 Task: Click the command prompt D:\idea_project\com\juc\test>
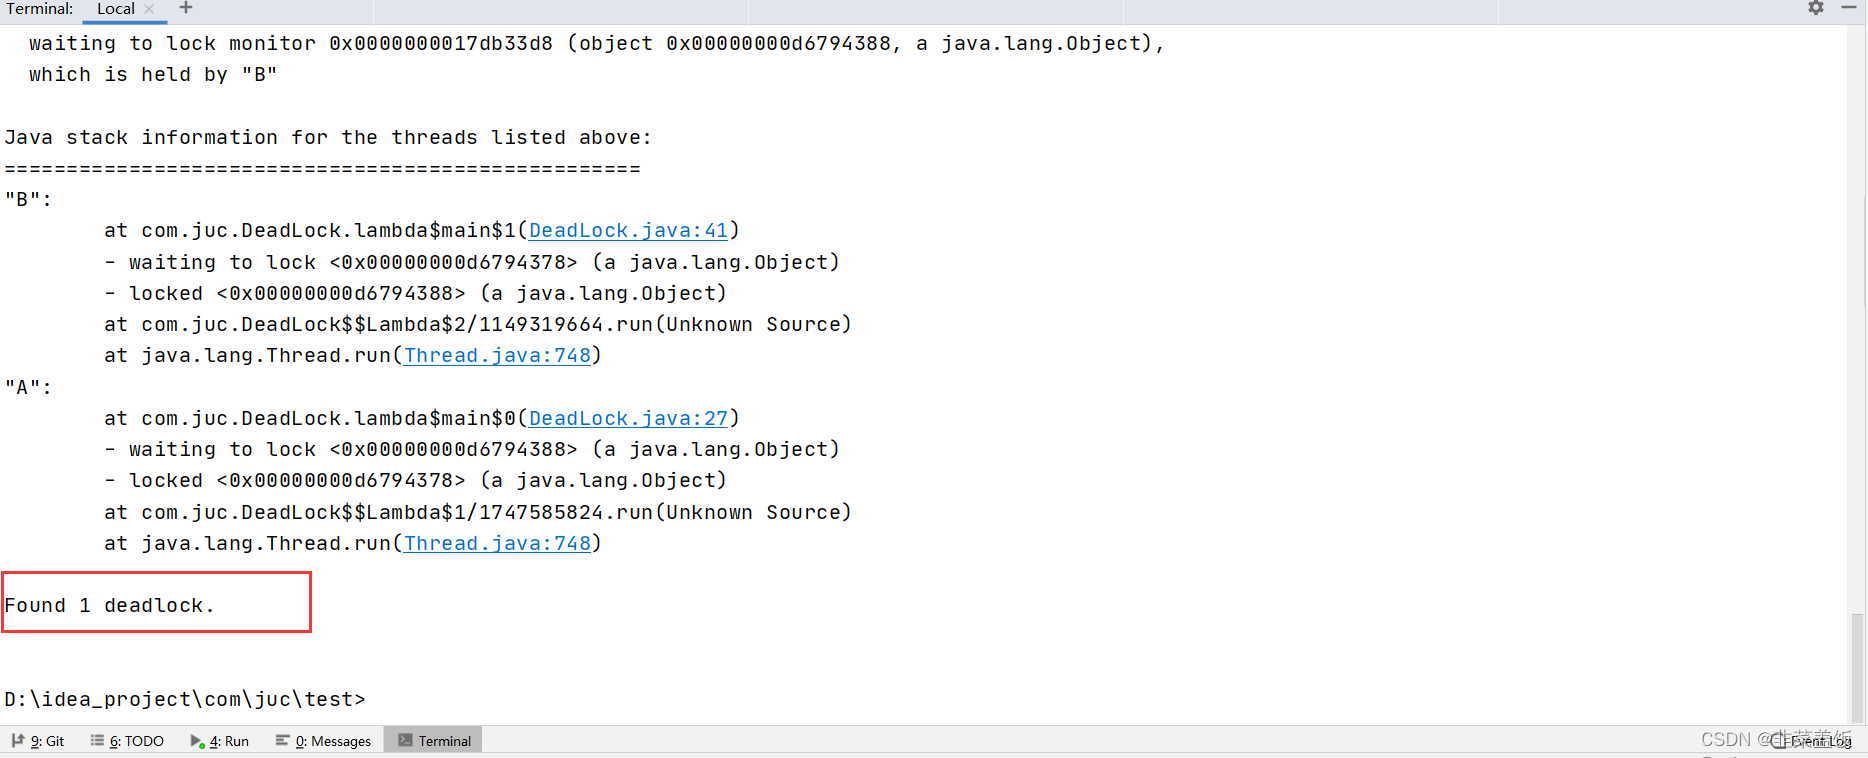(x=185, y=700)
